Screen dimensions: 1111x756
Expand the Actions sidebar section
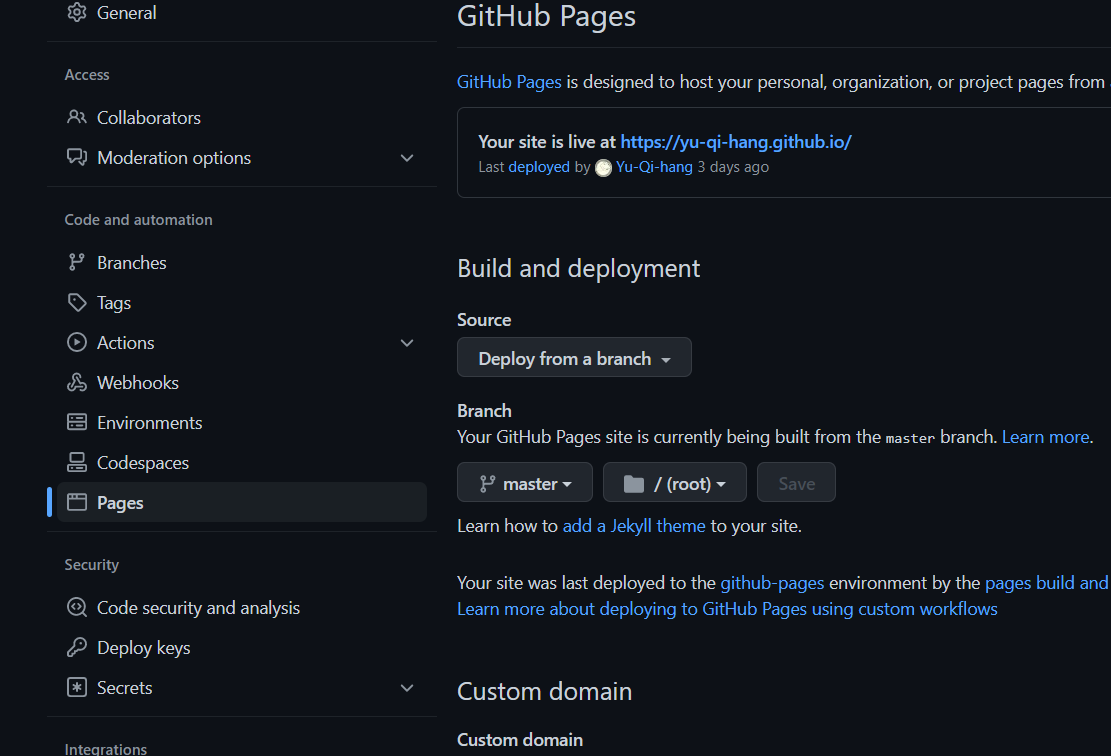point(407,342)
